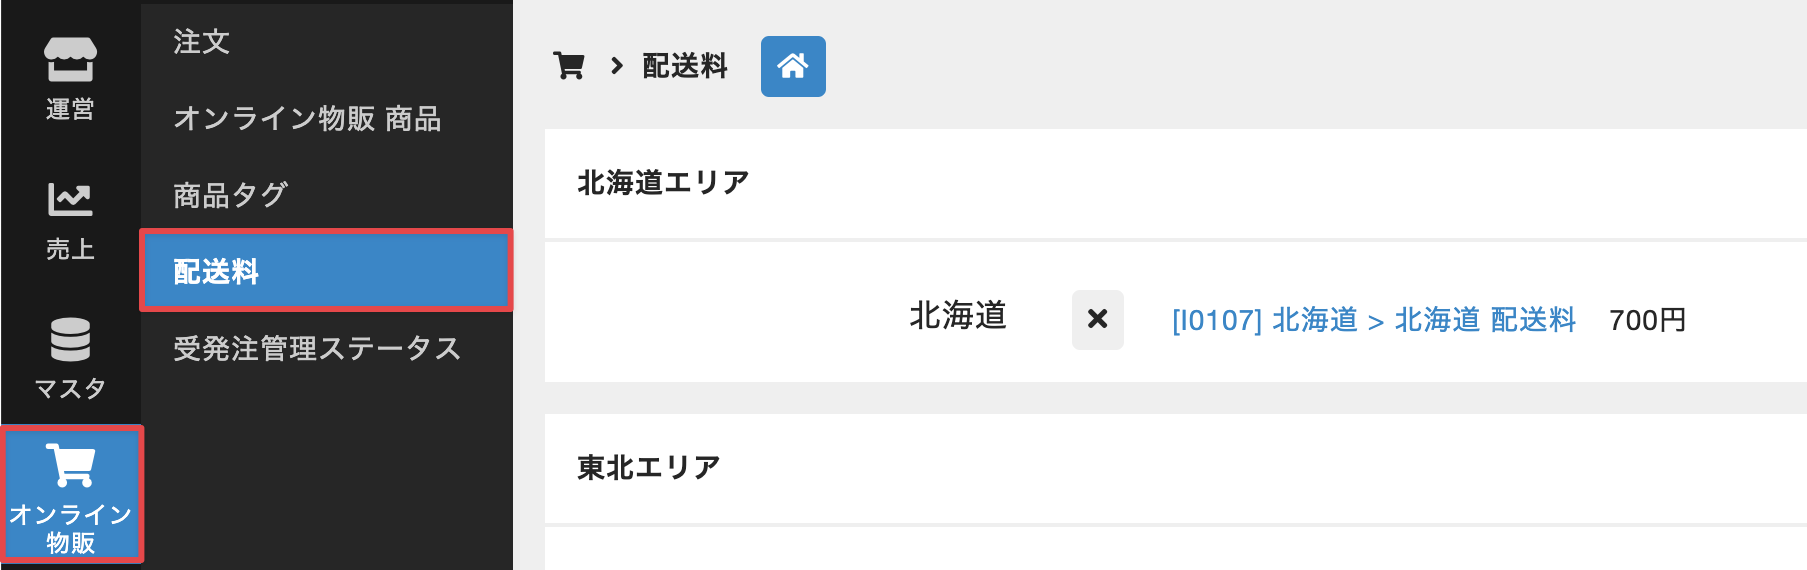The image size is (1807, 570).
Task: Open the オンライン物販 商品 menu item
Action: pos(307,119)
